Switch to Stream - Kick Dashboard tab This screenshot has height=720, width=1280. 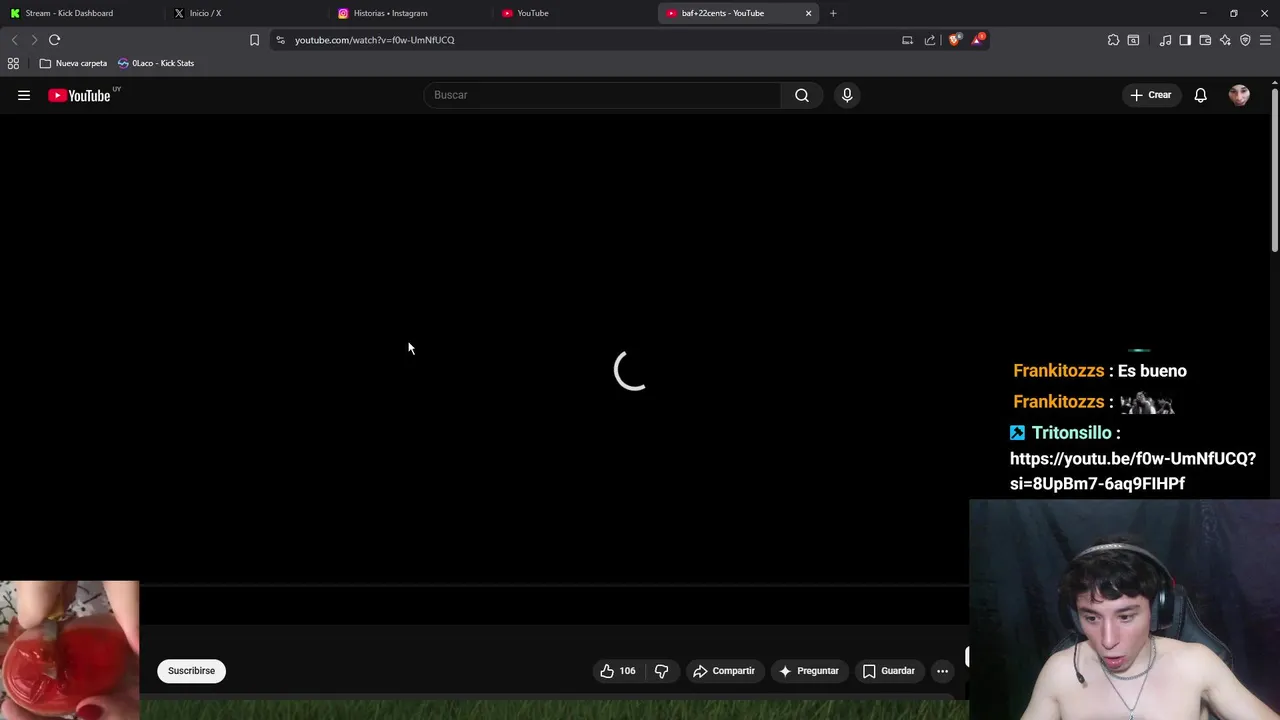(x=80, y=13)
